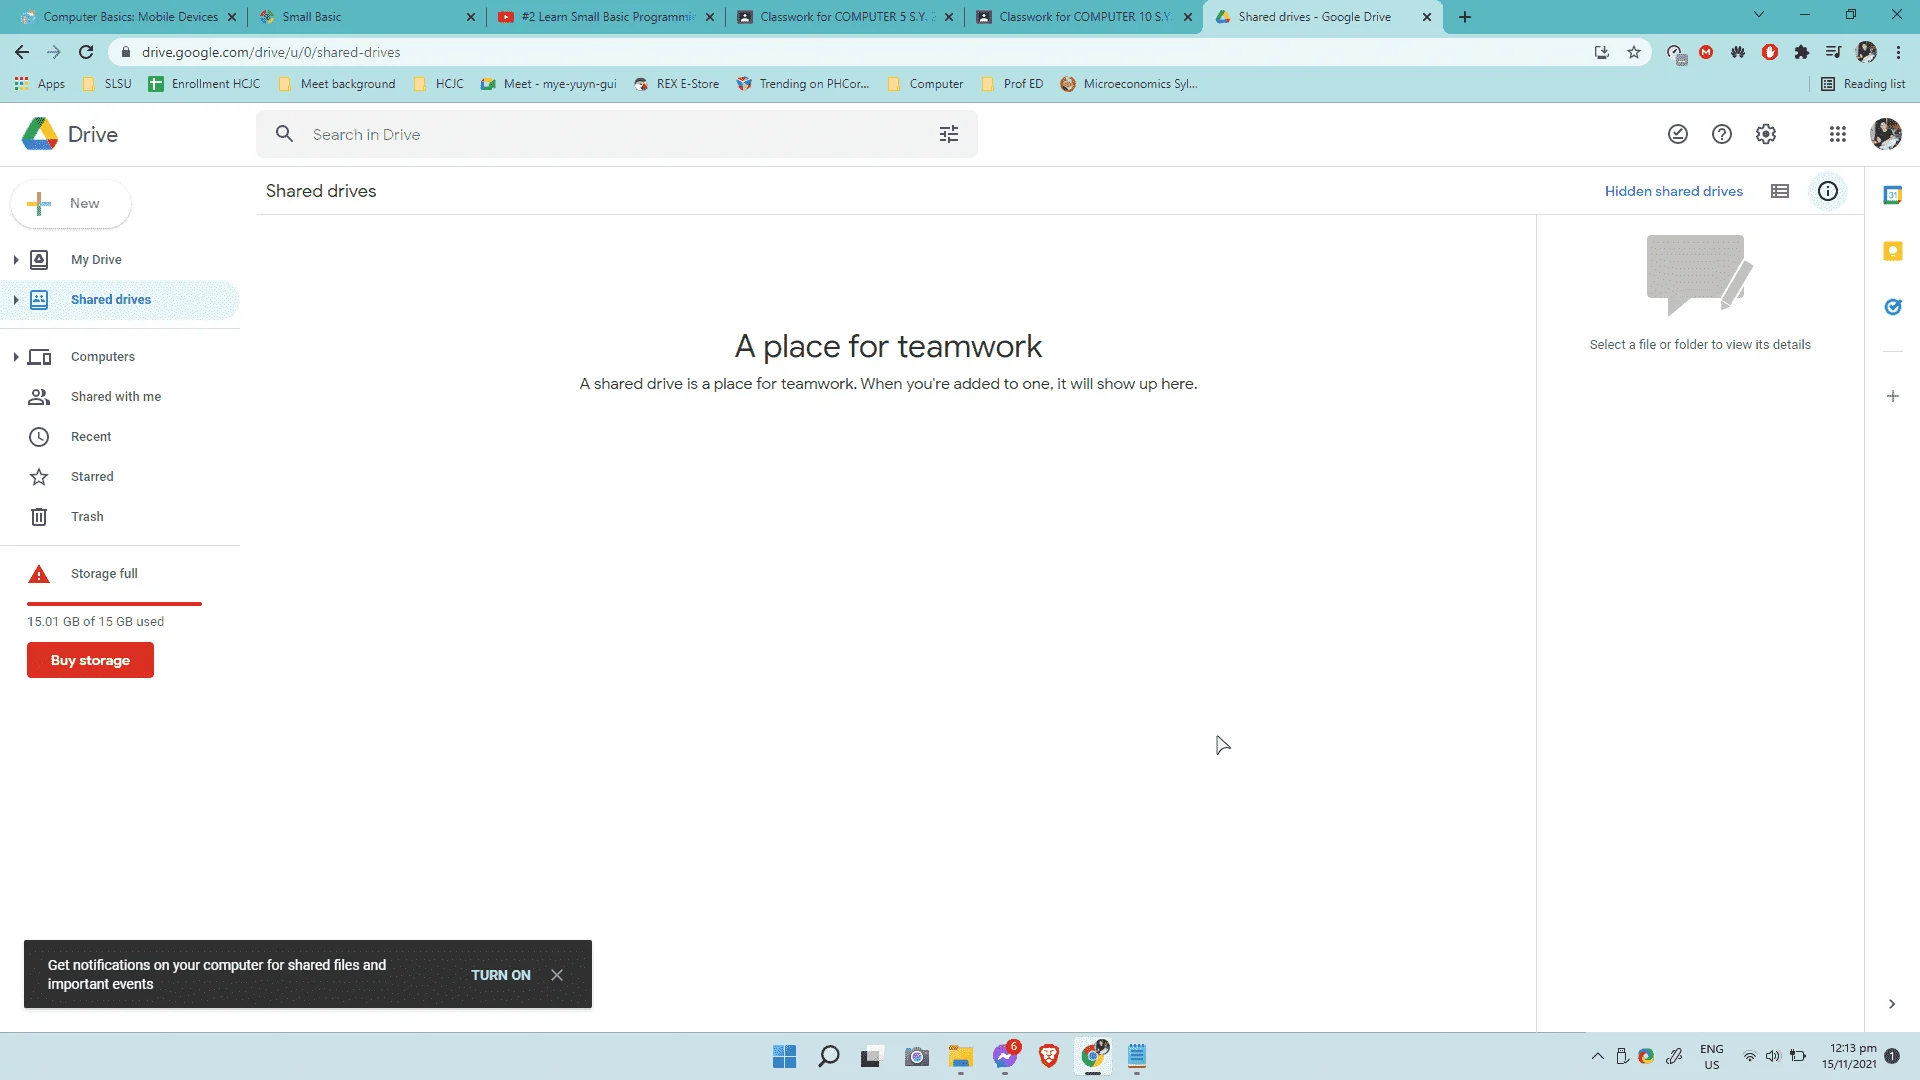1920x1080 pixels.
Task: Open the Chrome three-dot menu
Action: pos(1898,52)
